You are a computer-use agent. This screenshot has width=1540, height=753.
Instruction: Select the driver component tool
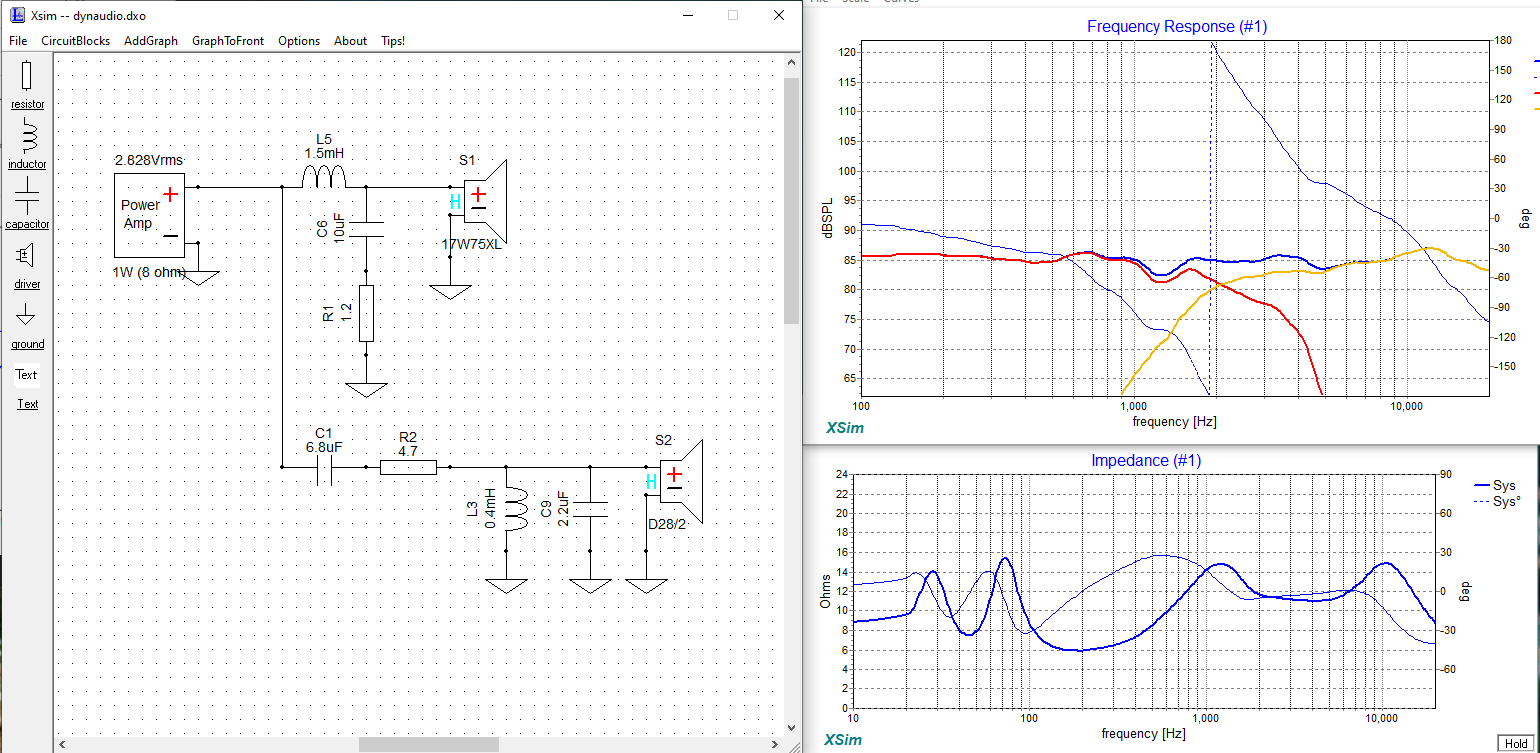(27, 265)
